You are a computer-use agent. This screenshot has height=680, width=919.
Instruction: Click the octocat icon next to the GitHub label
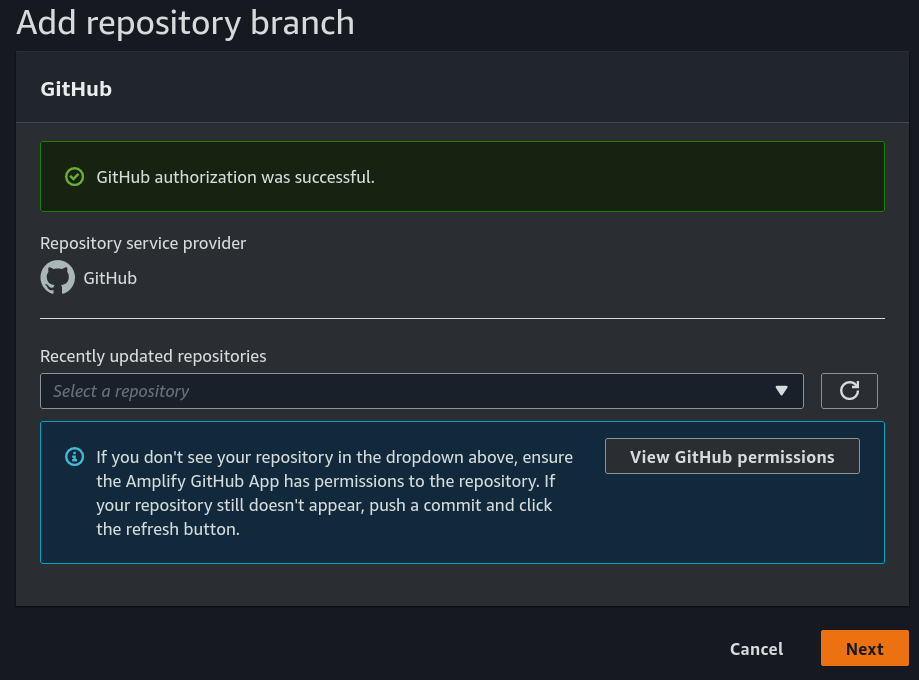(57, 277)
